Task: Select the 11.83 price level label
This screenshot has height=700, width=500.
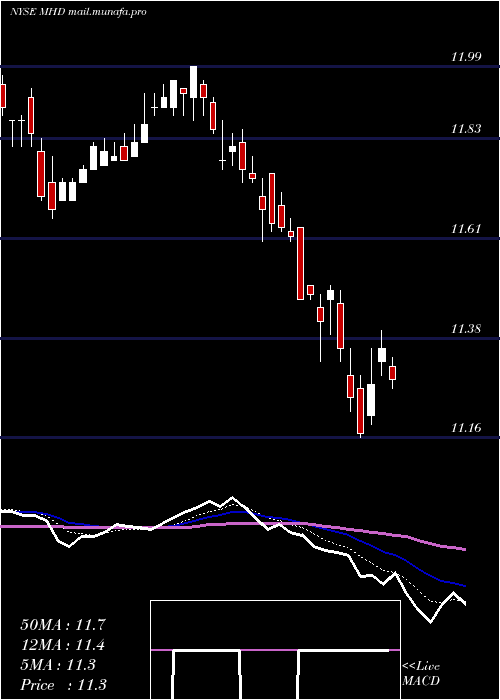Action: coord(466,129)
